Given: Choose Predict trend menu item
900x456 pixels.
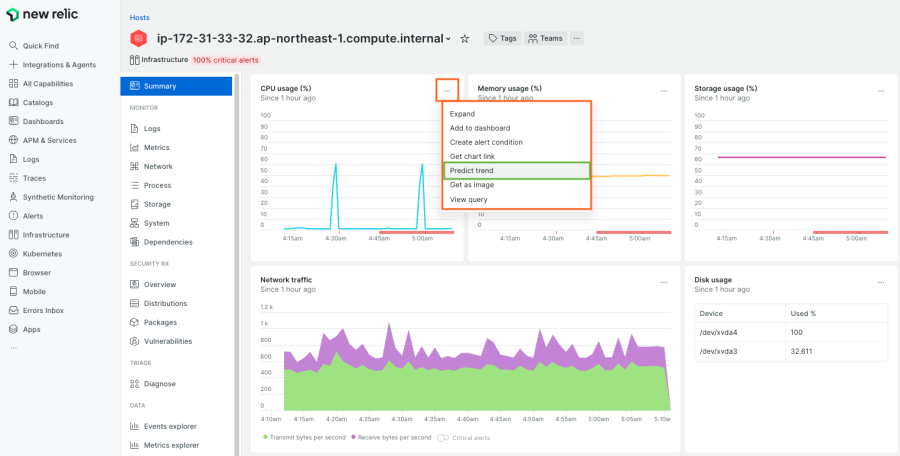Looking at the screenshot, I should click(x=517, y=171).
